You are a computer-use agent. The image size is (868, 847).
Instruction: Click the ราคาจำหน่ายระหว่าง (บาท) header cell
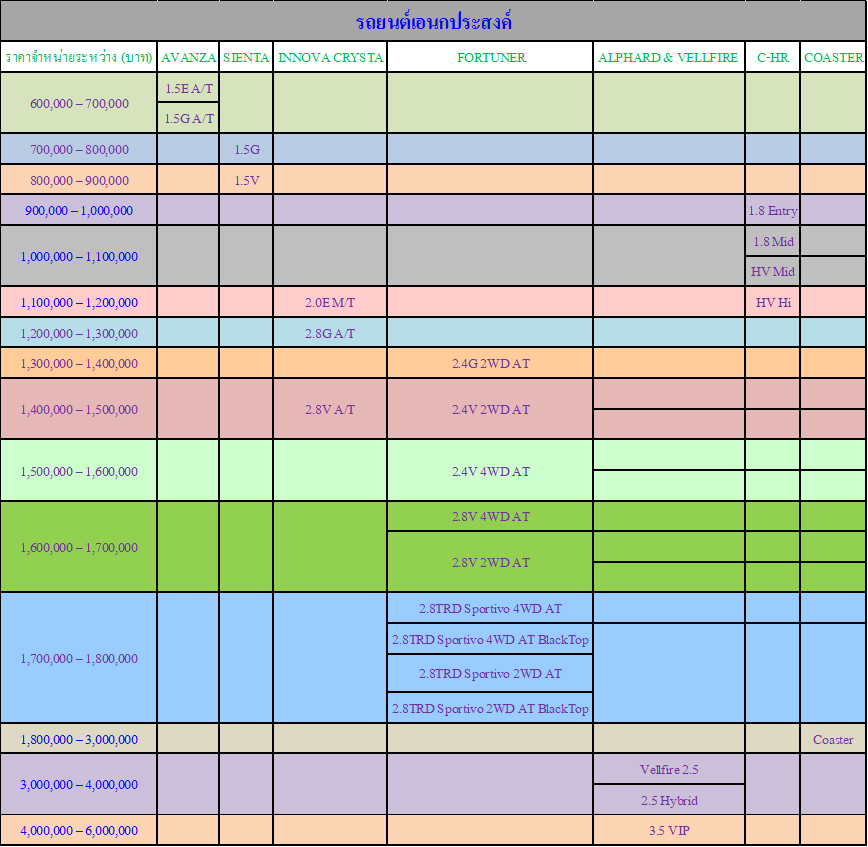(79, 57)
